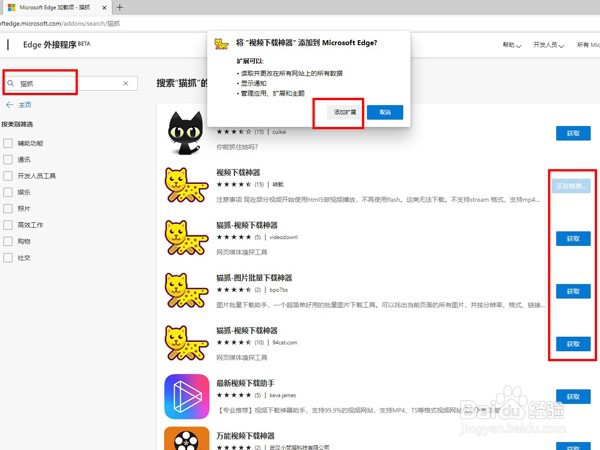Screen dimensions: 600x450
Task: Check the 社交 category checkbox
Action: tap(8, 258)
